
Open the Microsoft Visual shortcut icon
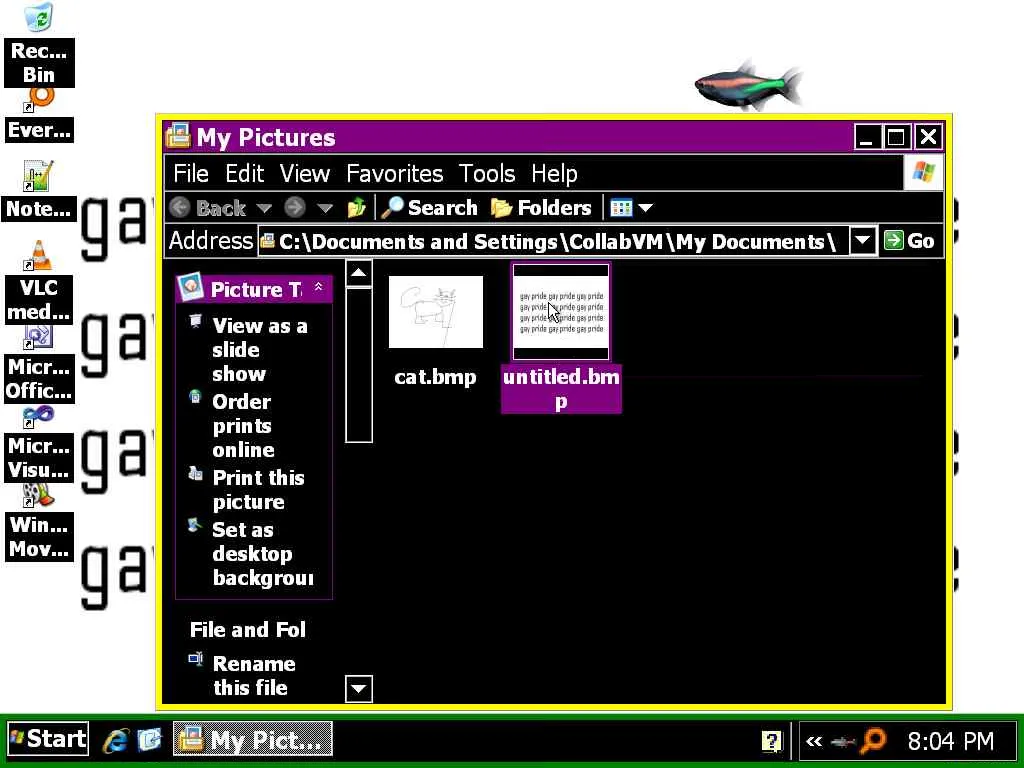pyautogui.click(x=39, y=444)
